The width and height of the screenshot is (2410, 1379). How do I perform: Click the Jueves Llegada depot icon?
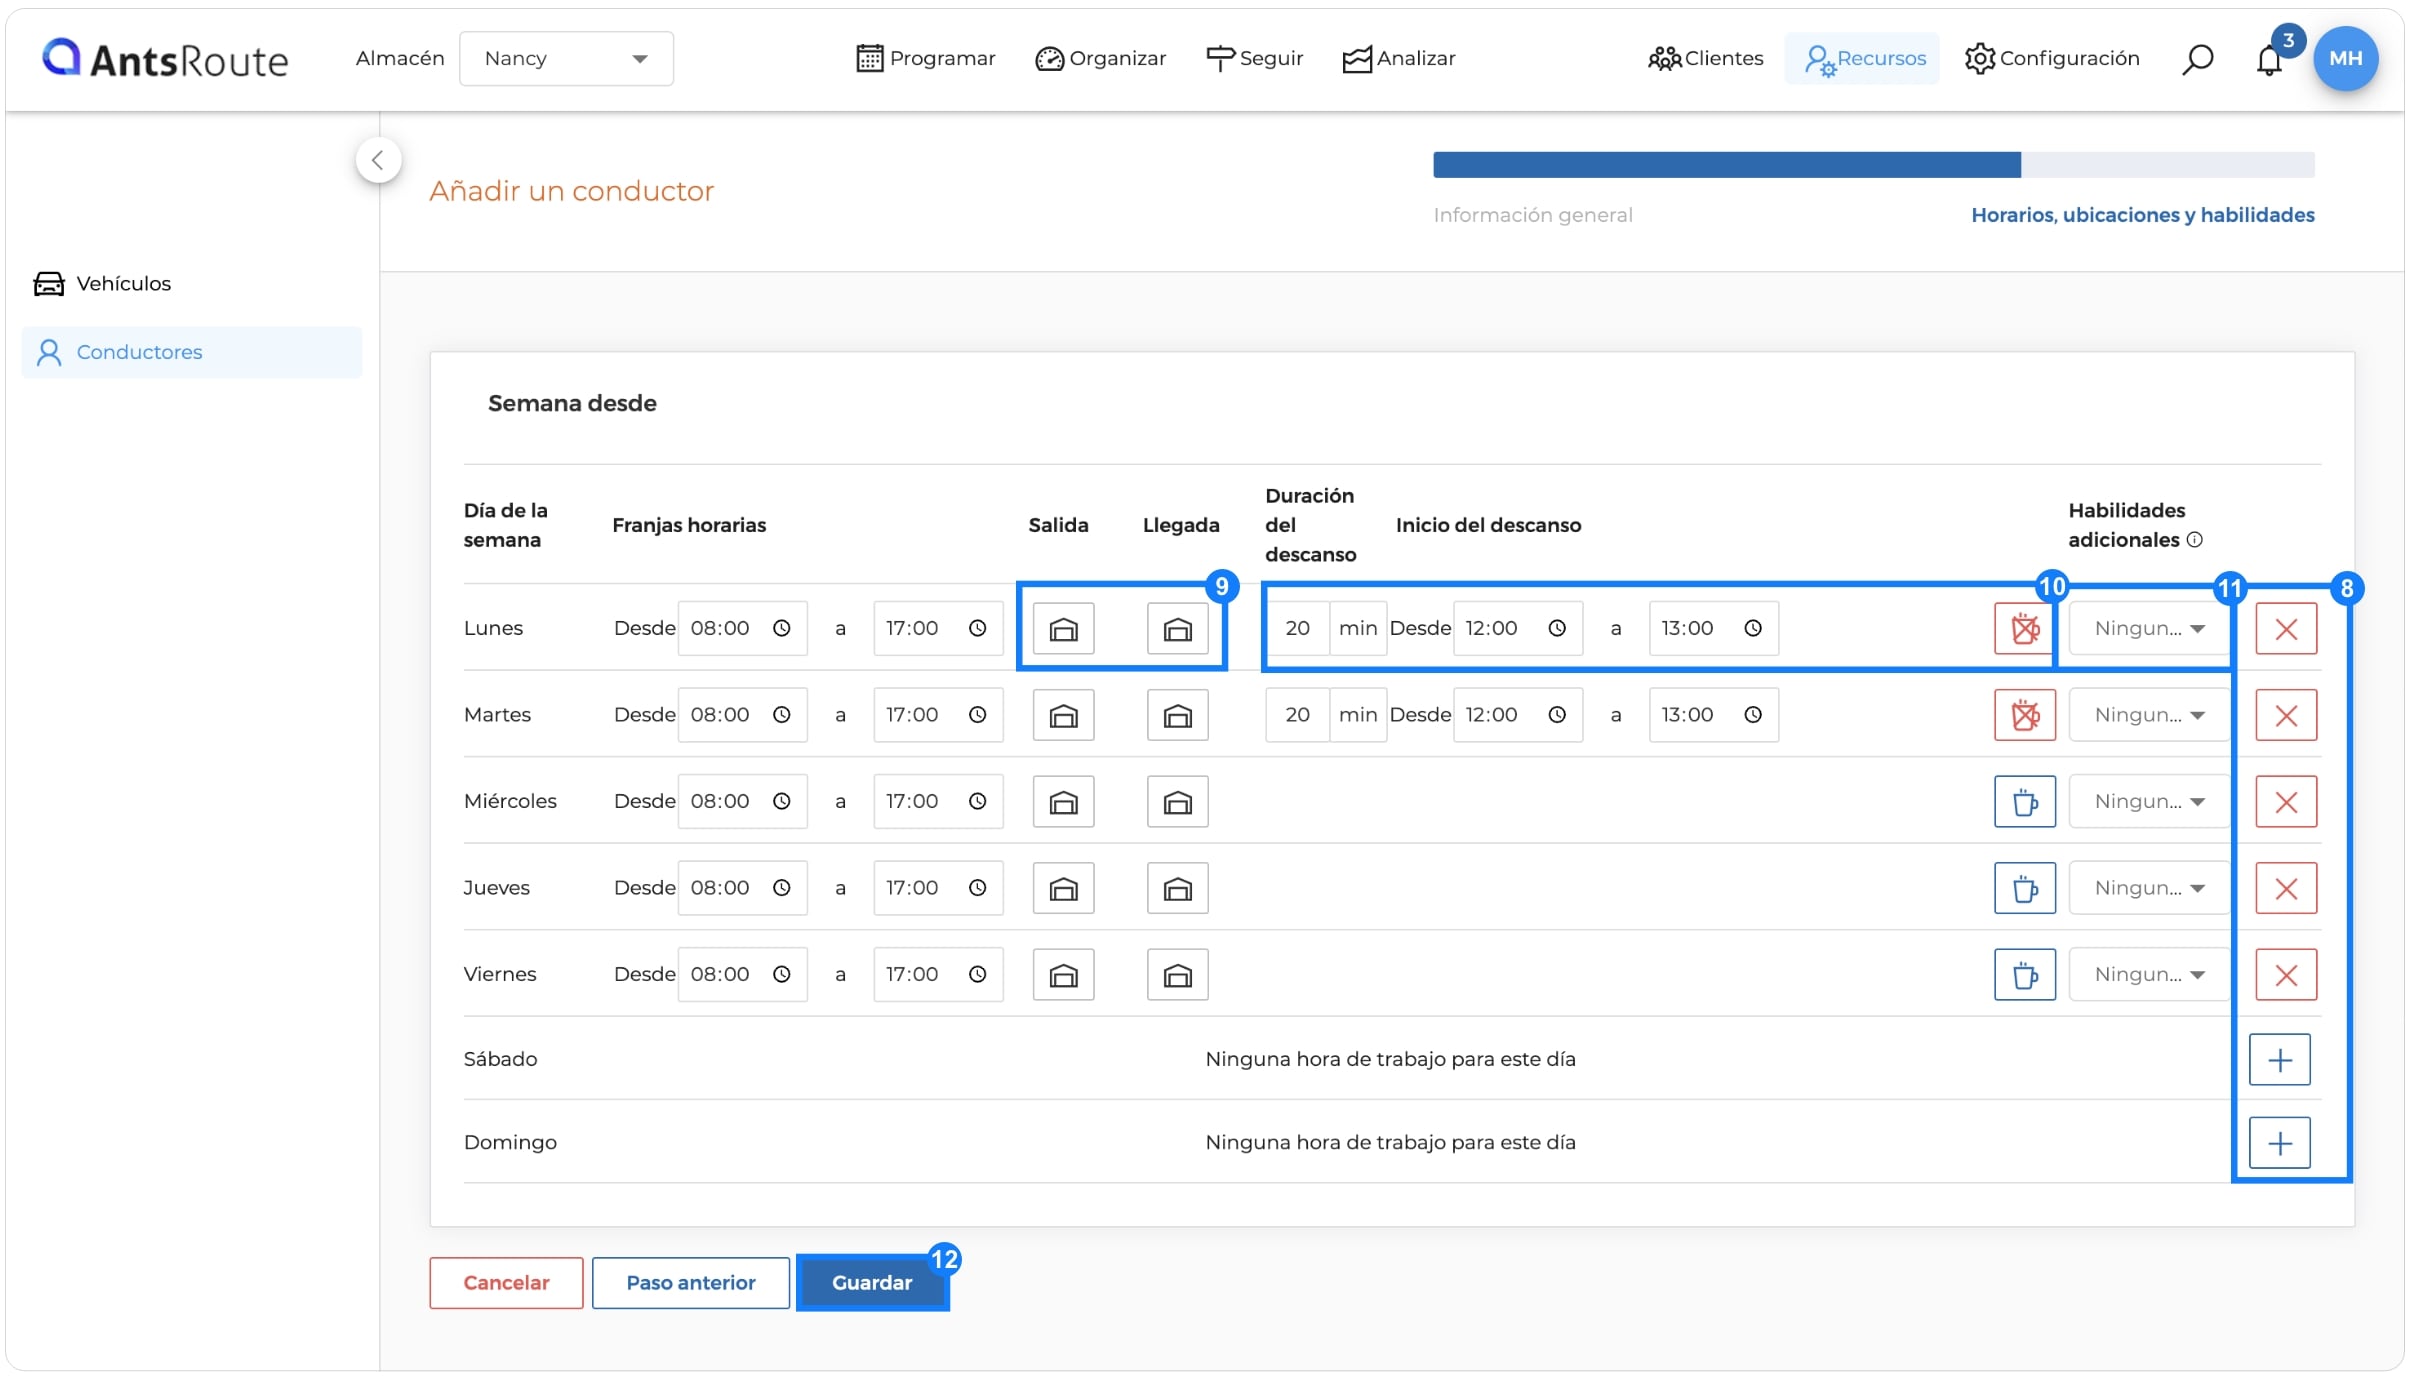pos(1177,888)
